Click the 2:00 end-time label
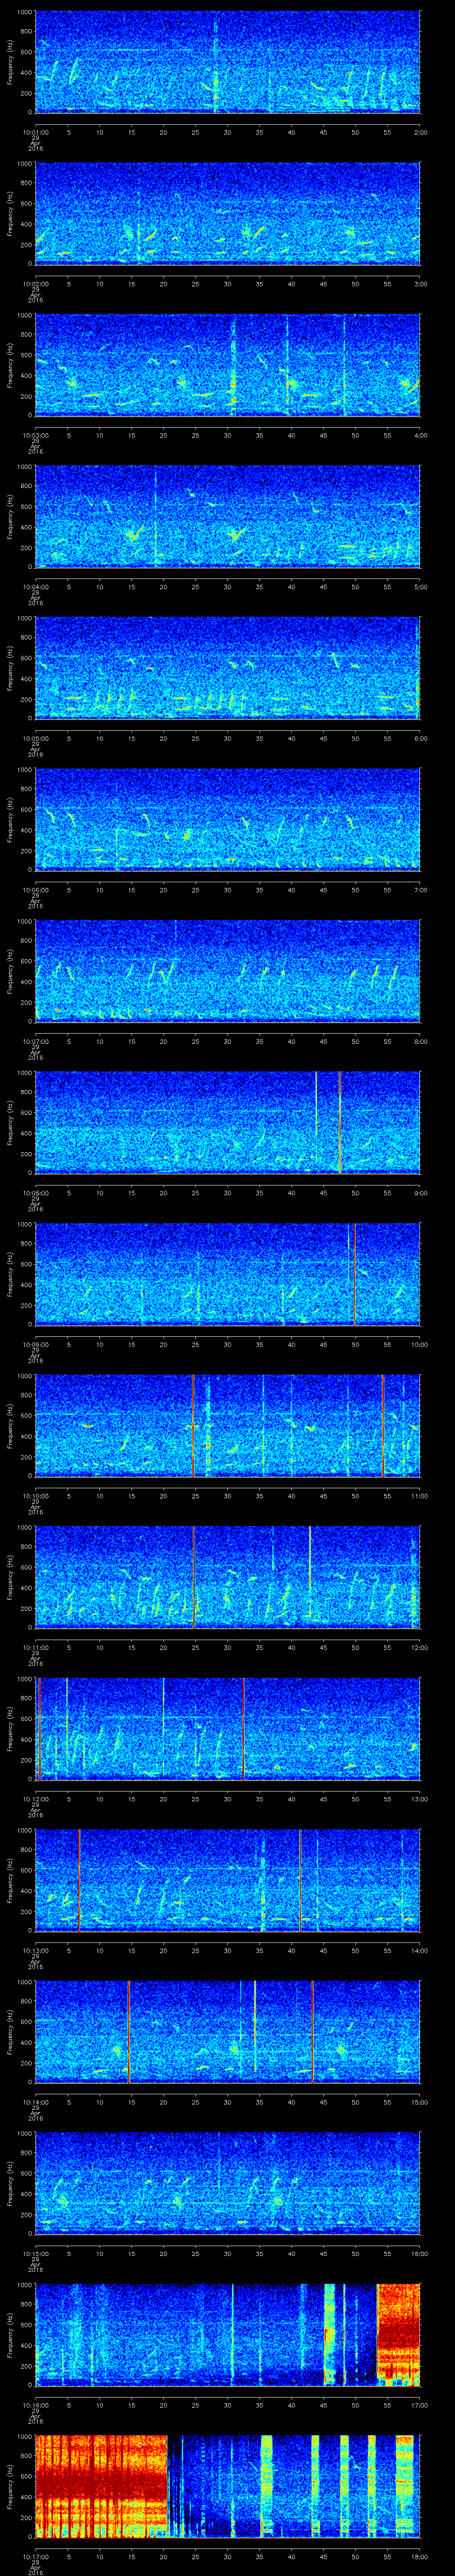This screenshot has width=455, height=2576. click(420, 131)
